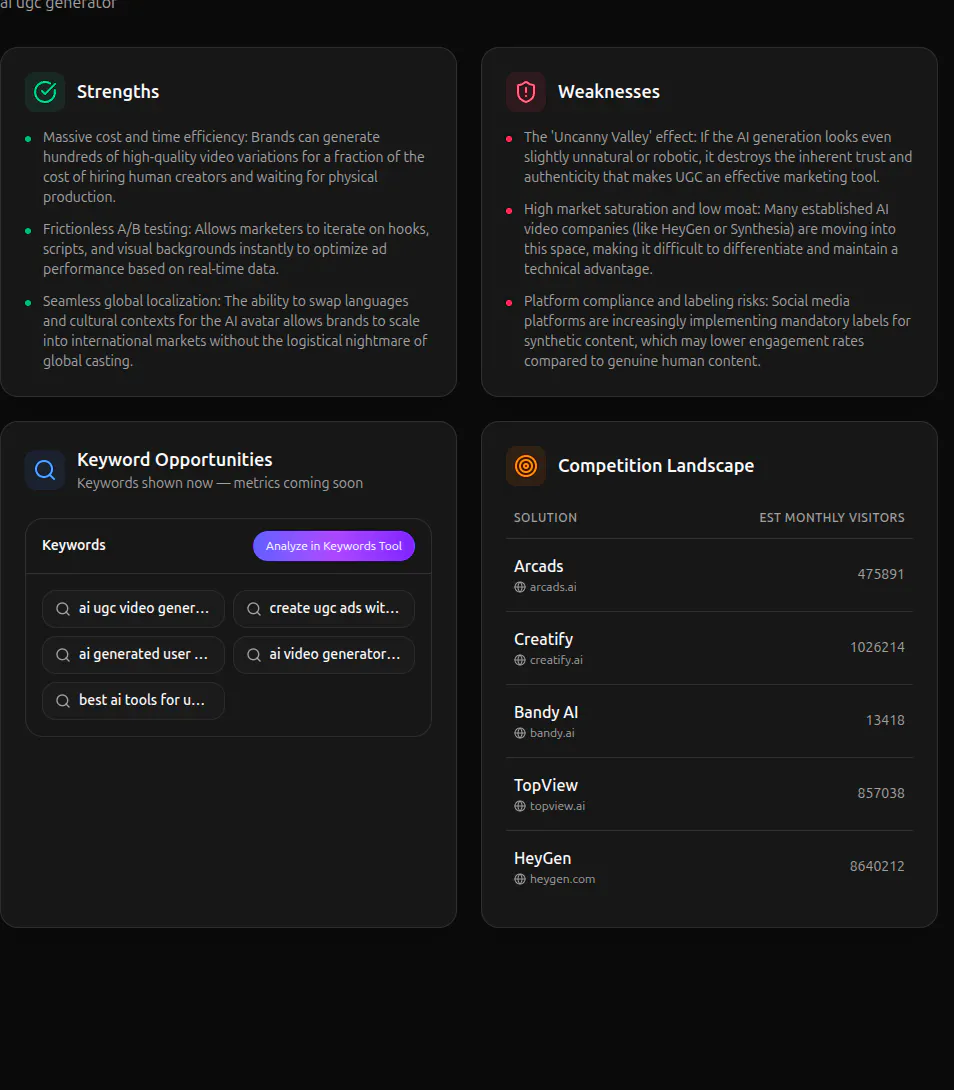
Task: Click the globe icon beside topview.ai
Action: click(x=519, y=806)
